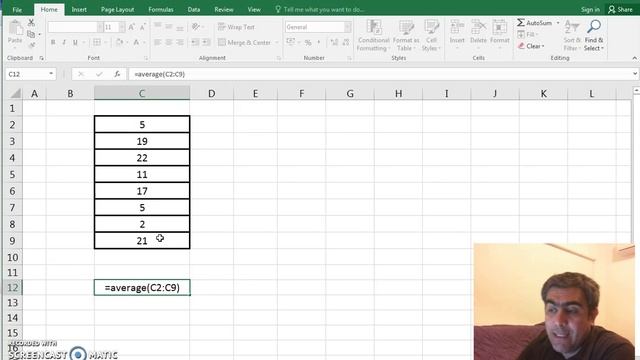Decrease font size with smaller A icon
Image resolution: width=640 pixels, height=360 pixels.
click(x=142, y=27)
